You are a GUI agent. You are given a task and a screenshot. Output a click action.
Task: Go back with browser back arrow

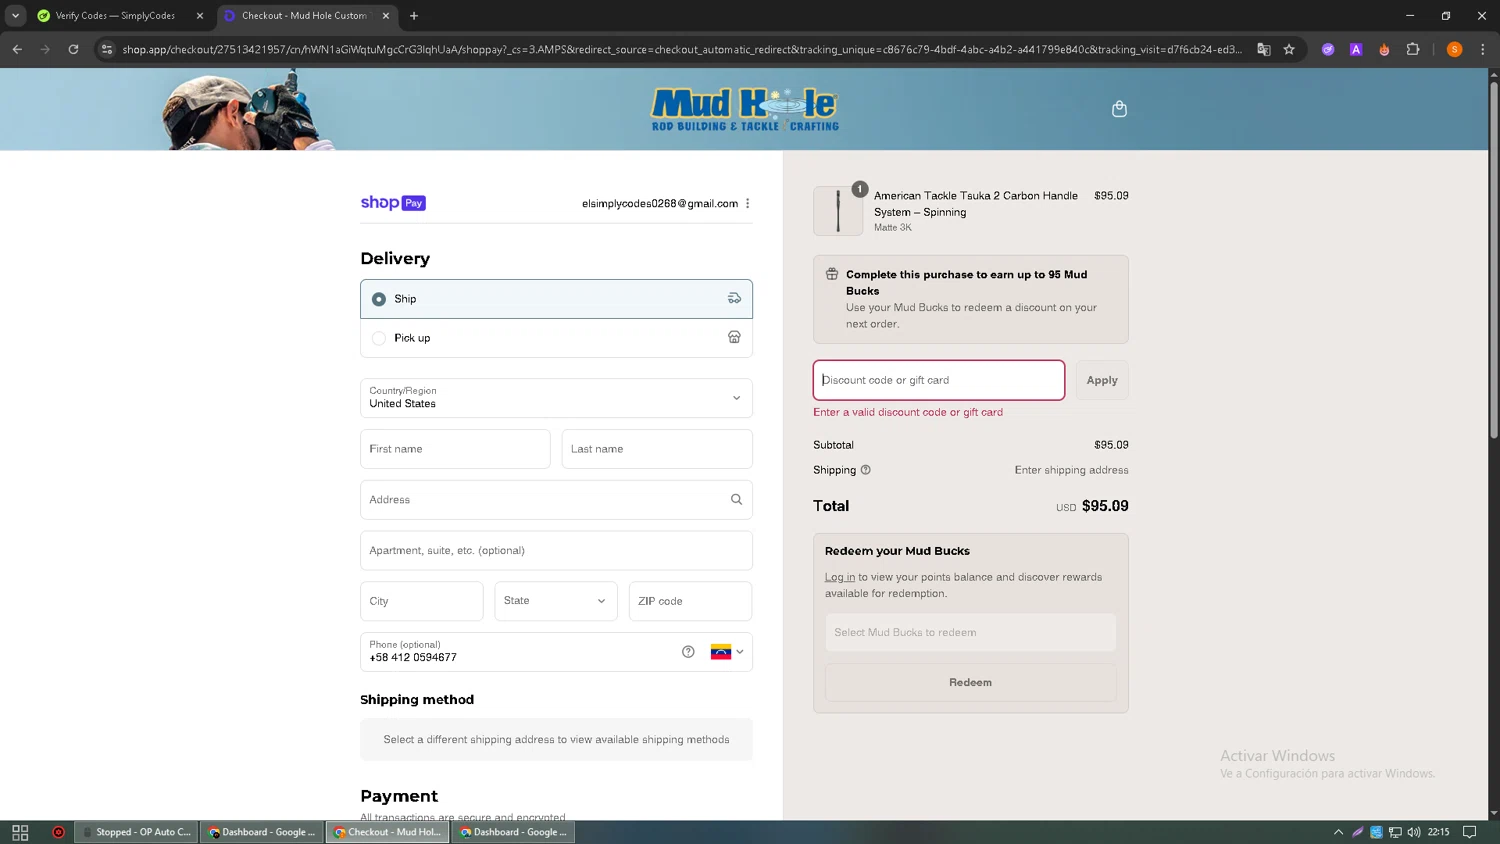(17, 49)
